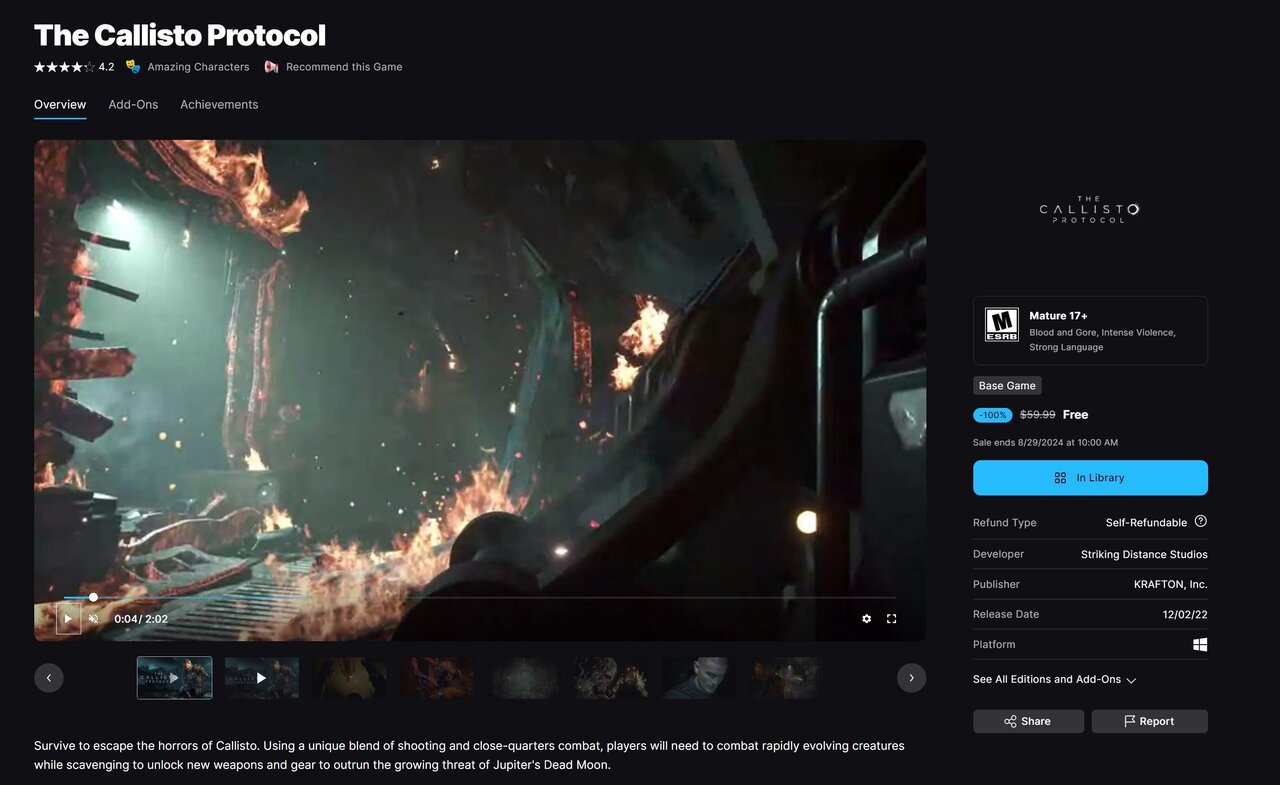Click the In Library button
Image resolution: width=1280 pixels, height=785 pixels.
point(1089,478)
